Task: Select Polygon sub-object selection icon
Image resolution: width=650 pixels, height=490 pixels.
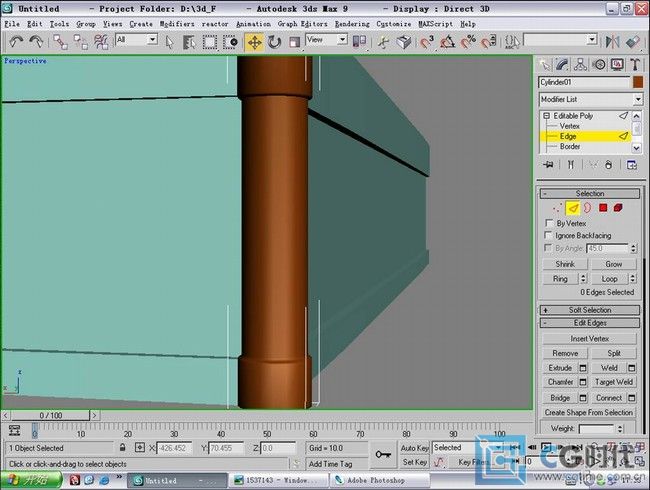Action: click(603, 208)
